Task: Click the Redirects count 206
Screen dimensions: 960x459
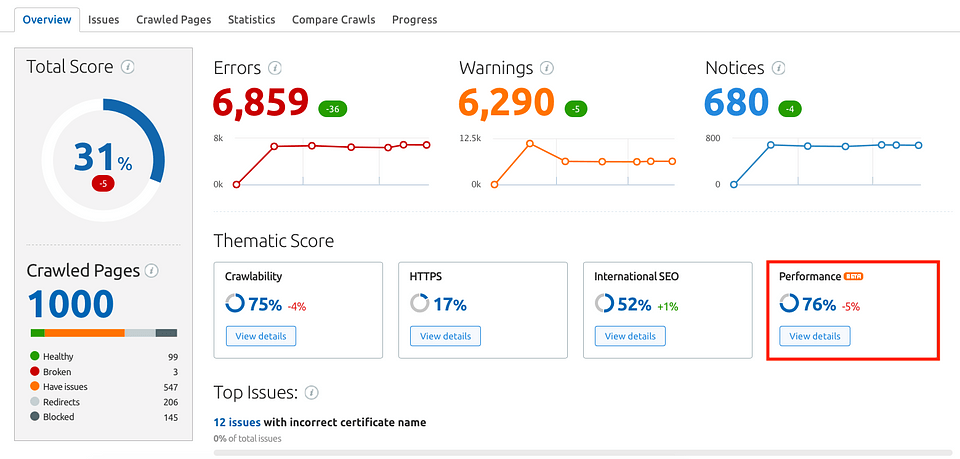Action: point(171,402)
